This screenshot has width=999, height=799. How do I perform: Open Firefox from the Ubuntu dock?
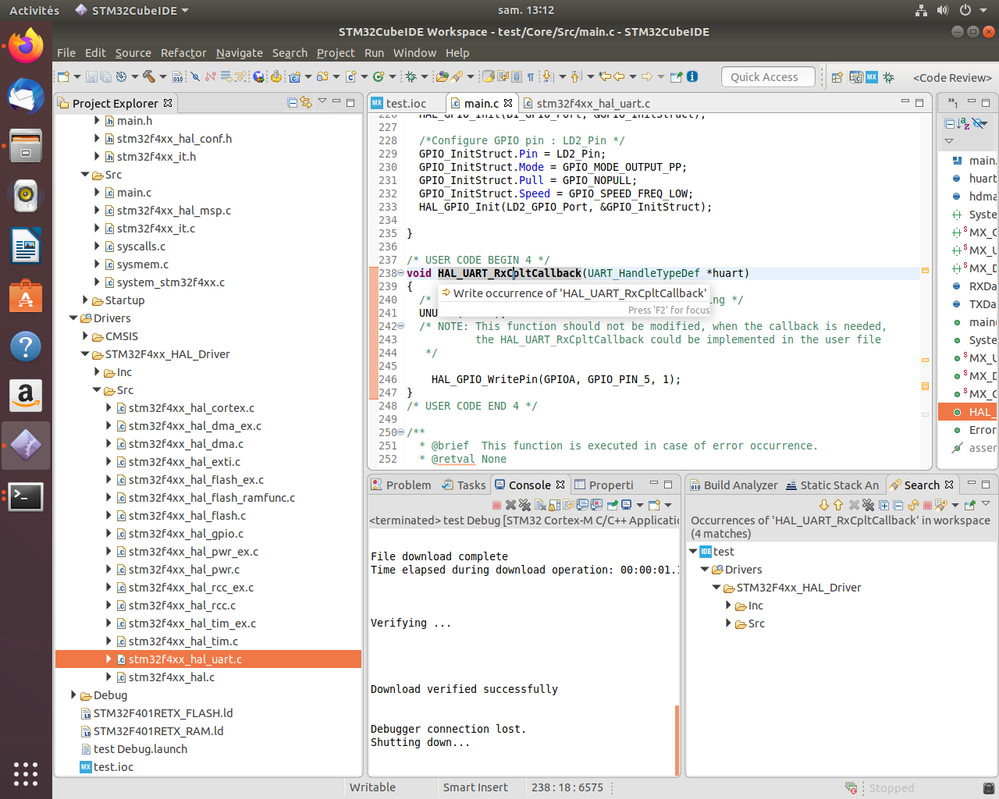[x=26, y=45]
